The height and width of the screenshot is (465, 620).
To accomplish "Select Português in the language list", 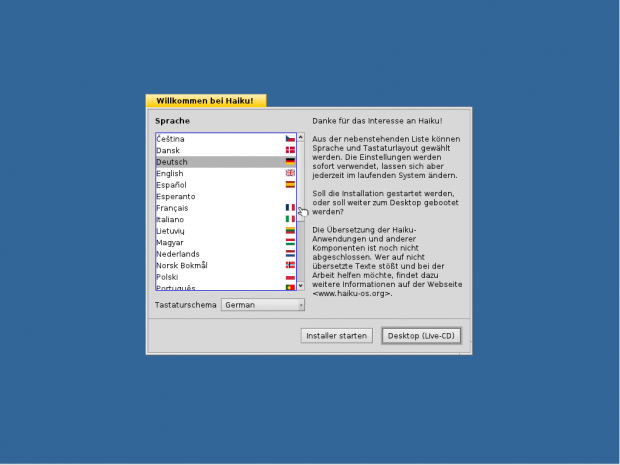I will pos(176,288).
